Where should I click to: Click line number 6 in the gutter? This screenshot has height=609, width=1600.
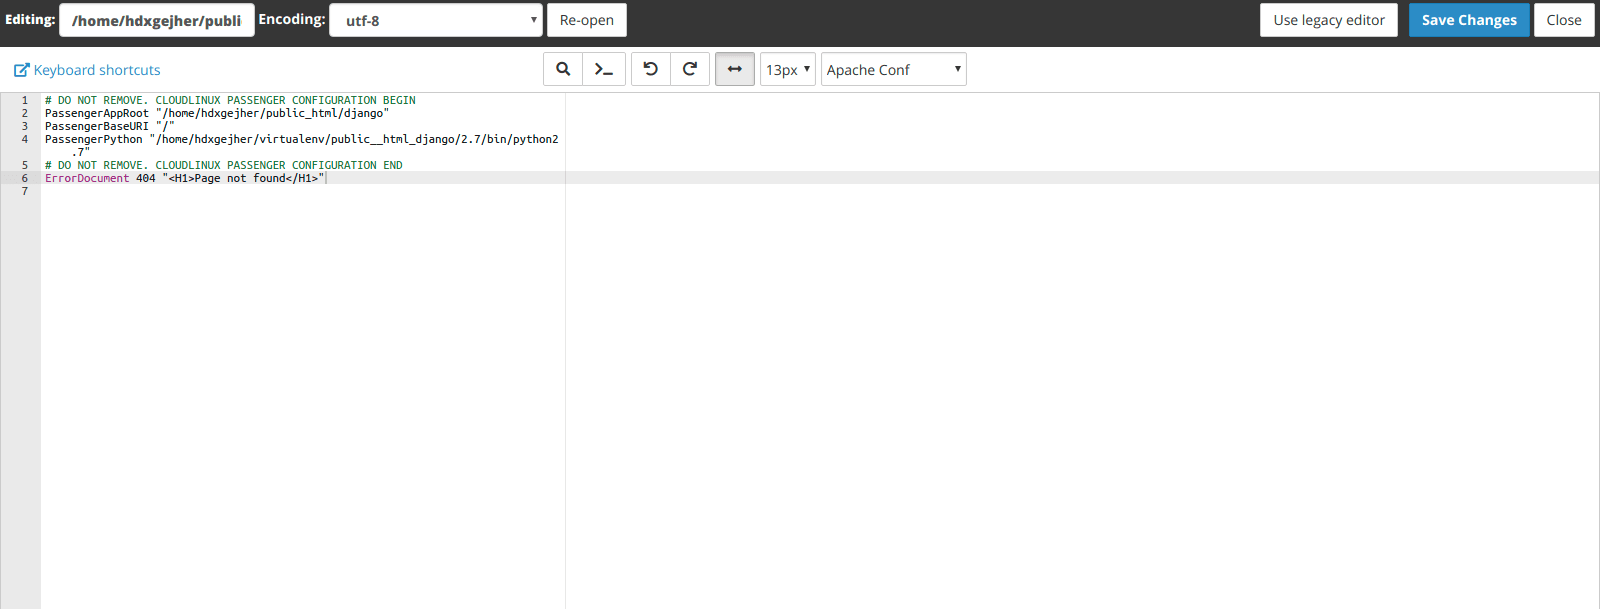[x=25, y=178]
